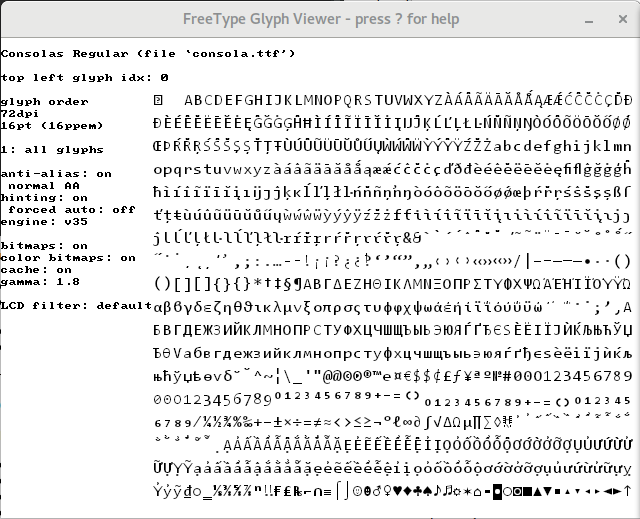Click the backslash glyph \
Viewport: 640px width, 519px height.
[x=288, y=376]
